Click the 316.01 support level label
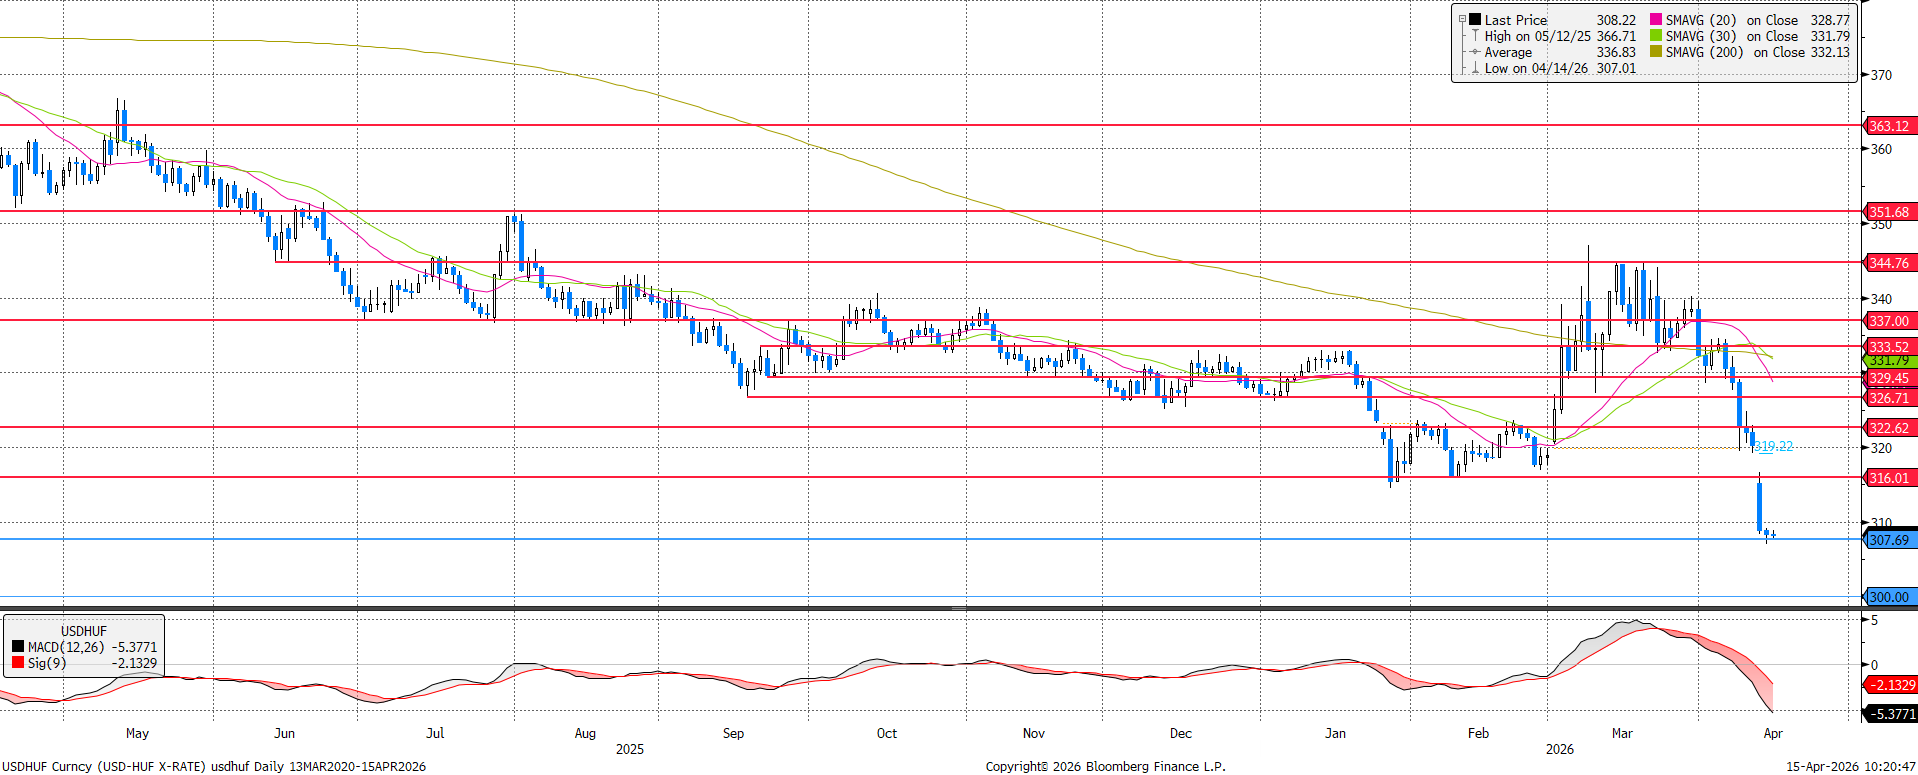1918x775 pixels. pos(1888,478)
